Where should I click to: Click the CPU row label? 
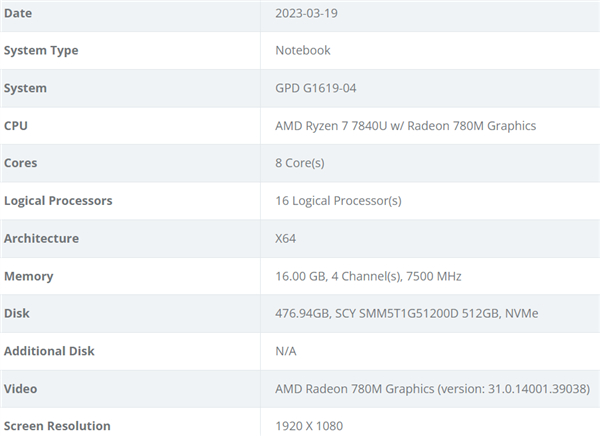pos(16,126)
